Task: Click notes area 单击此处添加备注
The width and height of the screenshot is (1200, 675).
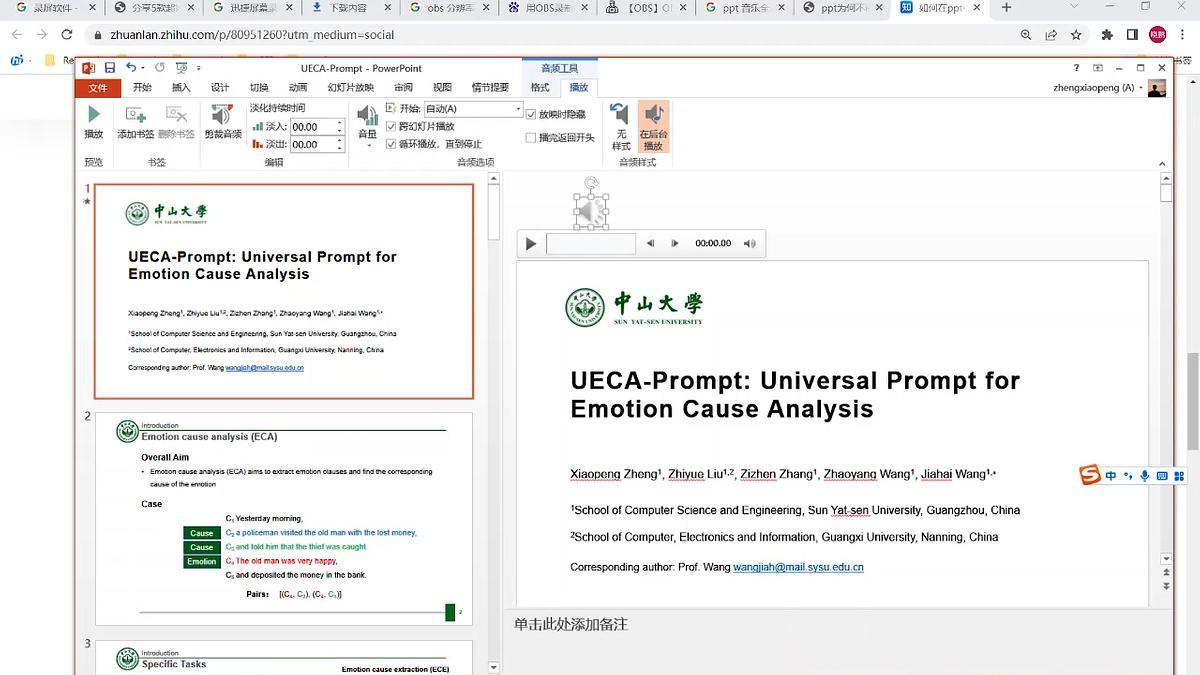Action: coord(571,625)
